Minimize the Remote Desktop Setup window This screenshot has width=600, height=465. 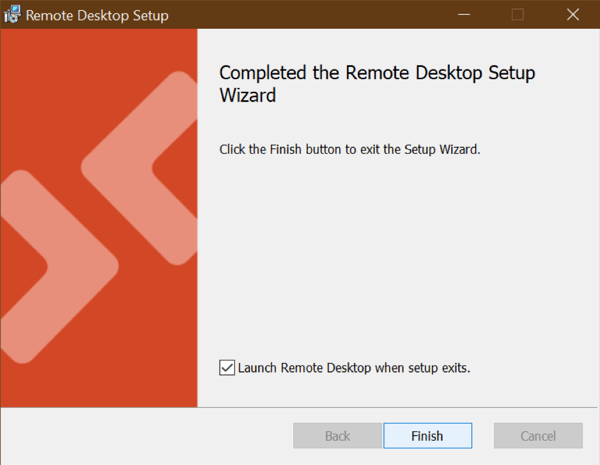pyautogui.click(x=464, y=15)
